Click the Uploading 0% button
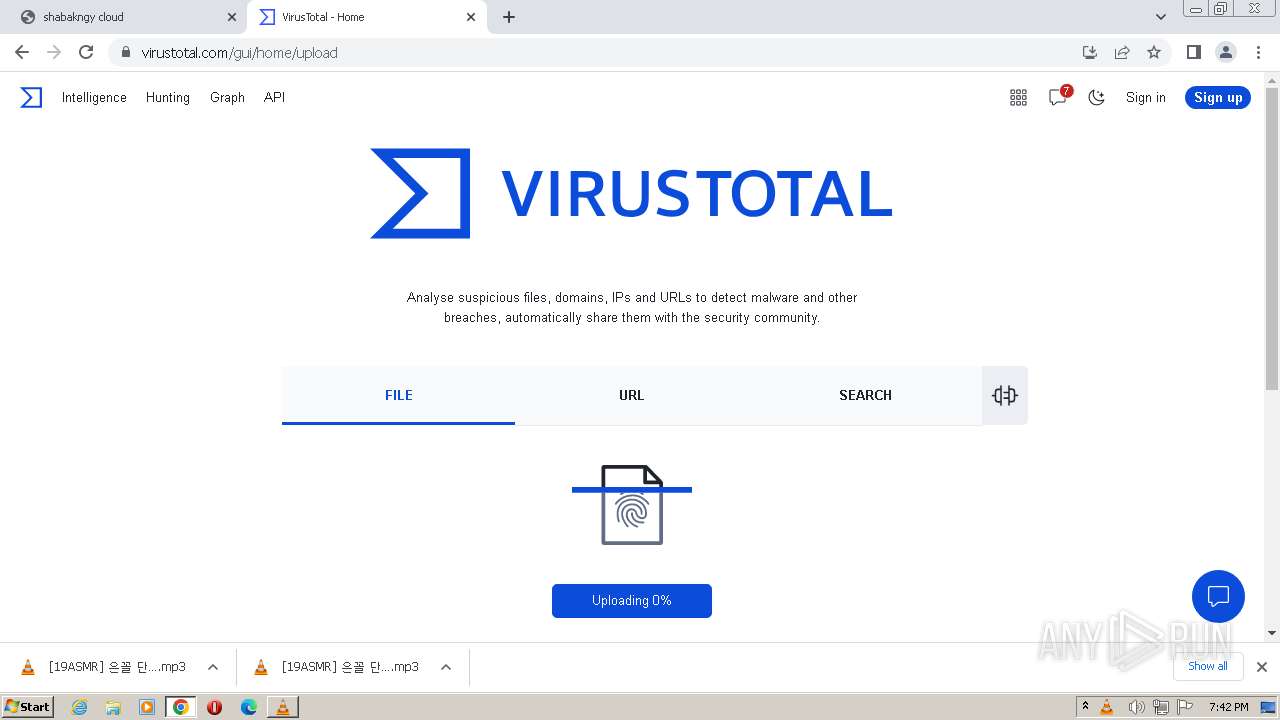This screenshot has width=1280, height=720. pyautogui.click(x=632, y=601)
